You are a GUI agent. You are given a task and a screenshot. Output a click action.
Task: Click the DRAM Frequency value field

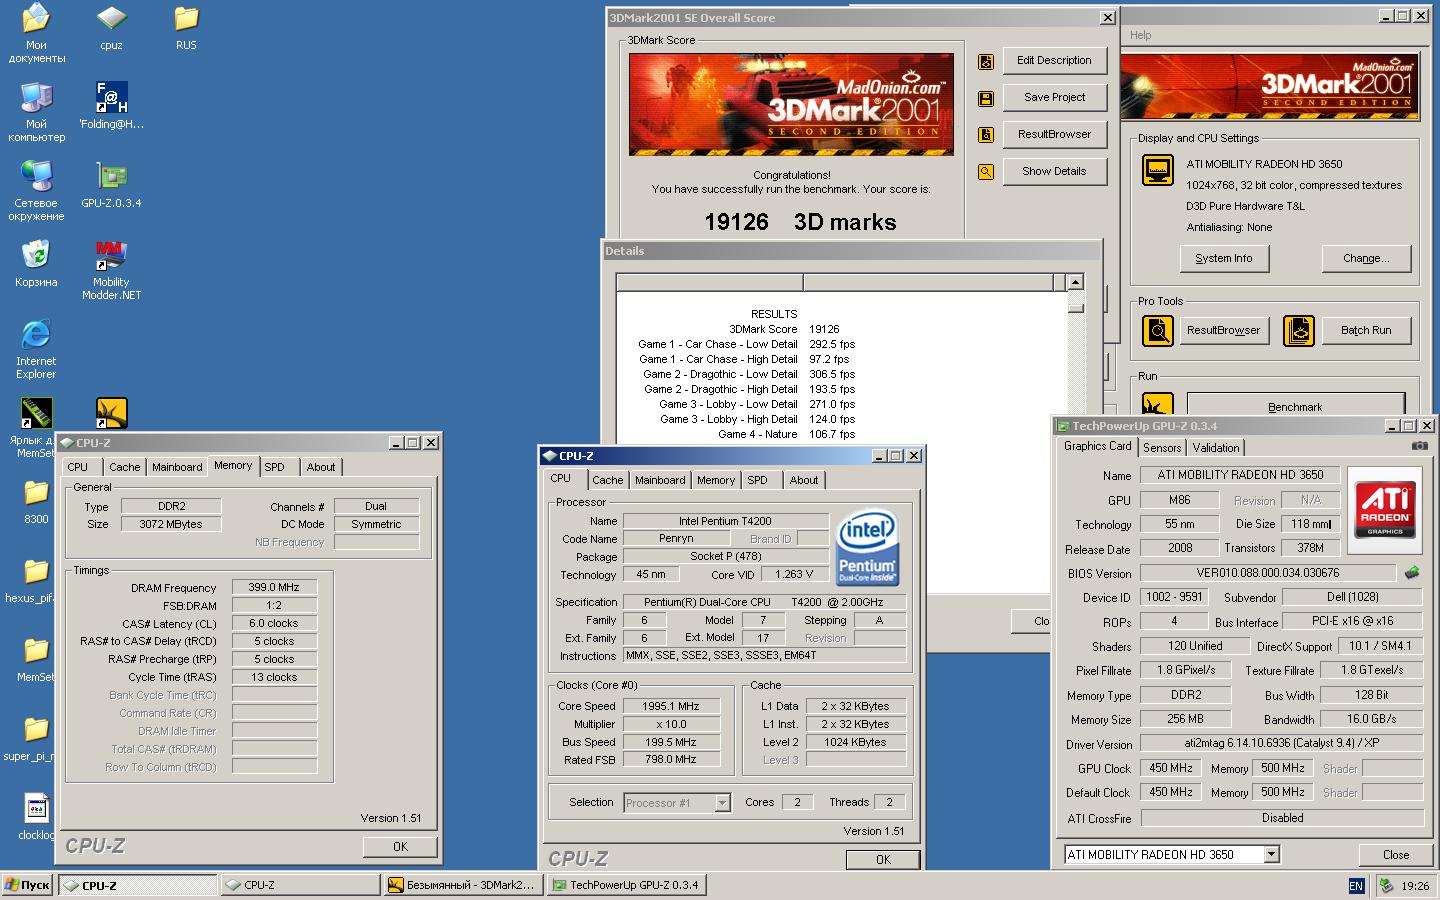274,587
